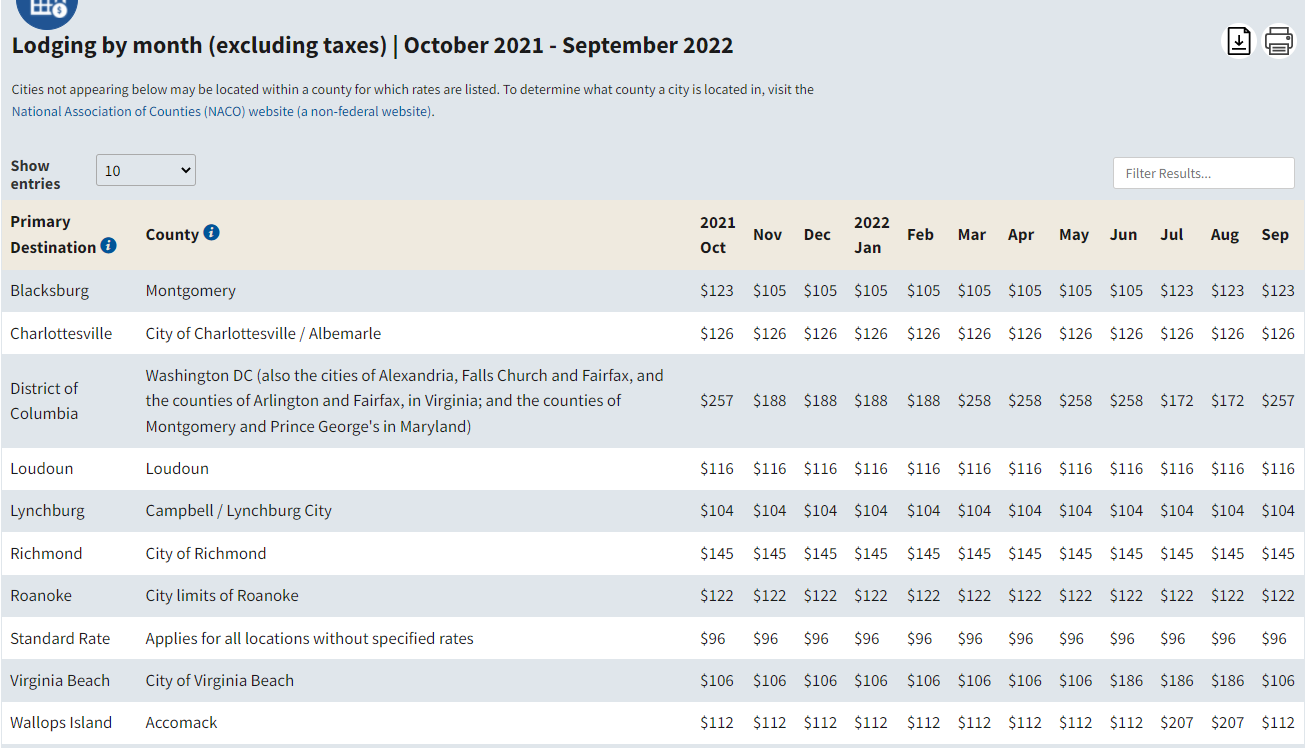Select the Wallops Island destination cell

pos(61,722)
